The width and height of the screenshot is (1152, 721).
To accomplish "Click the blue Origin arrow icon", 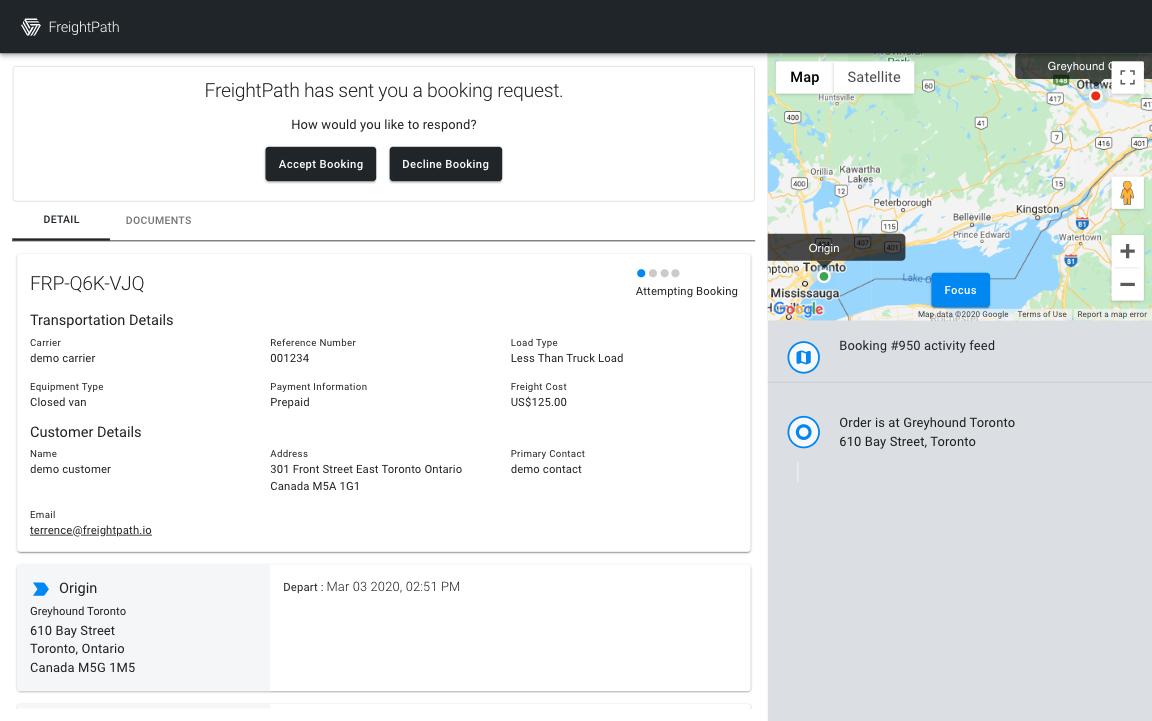I will click(40, 589).
